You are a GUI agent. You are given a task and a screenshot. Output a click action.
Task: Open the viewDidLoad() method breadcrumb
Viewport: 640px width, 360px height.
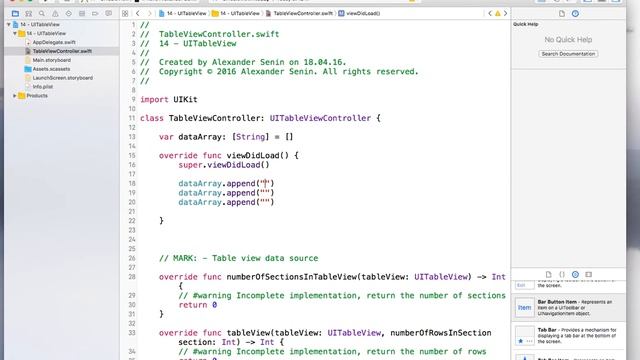[x=359, y=13]
